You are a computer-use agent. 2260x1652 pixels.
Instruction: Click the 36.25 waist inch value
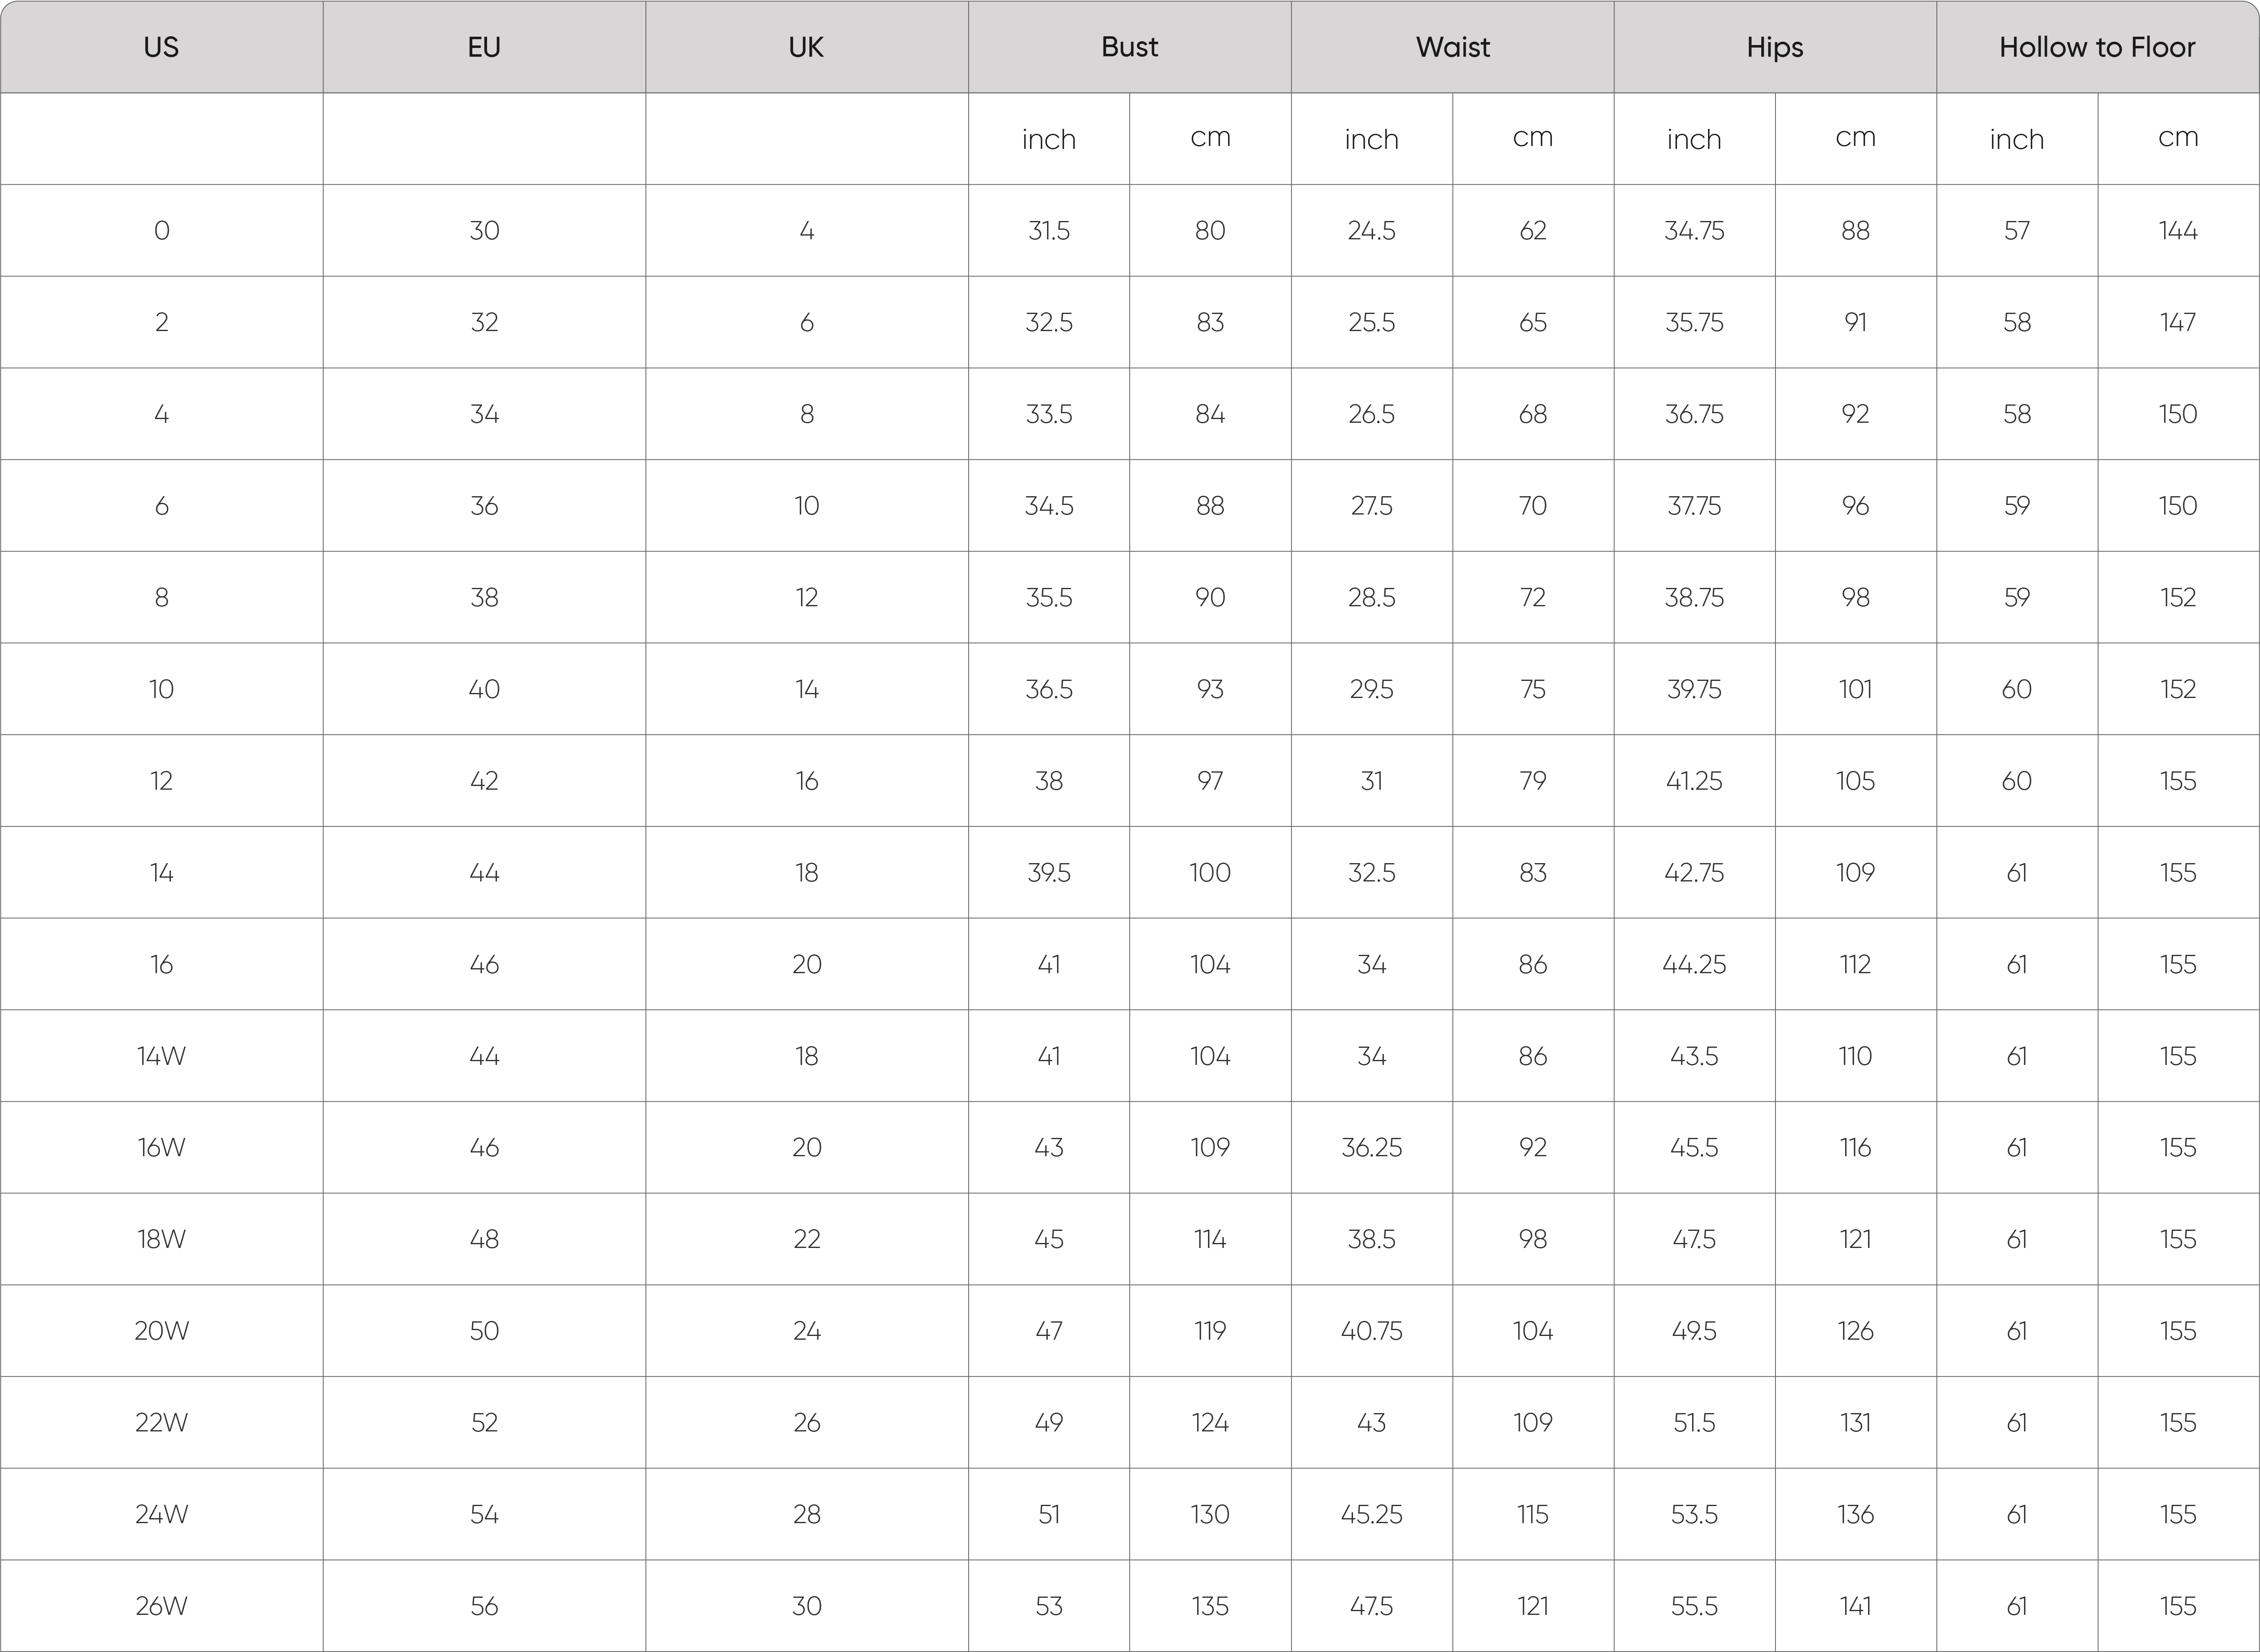coord(1371,1147)
